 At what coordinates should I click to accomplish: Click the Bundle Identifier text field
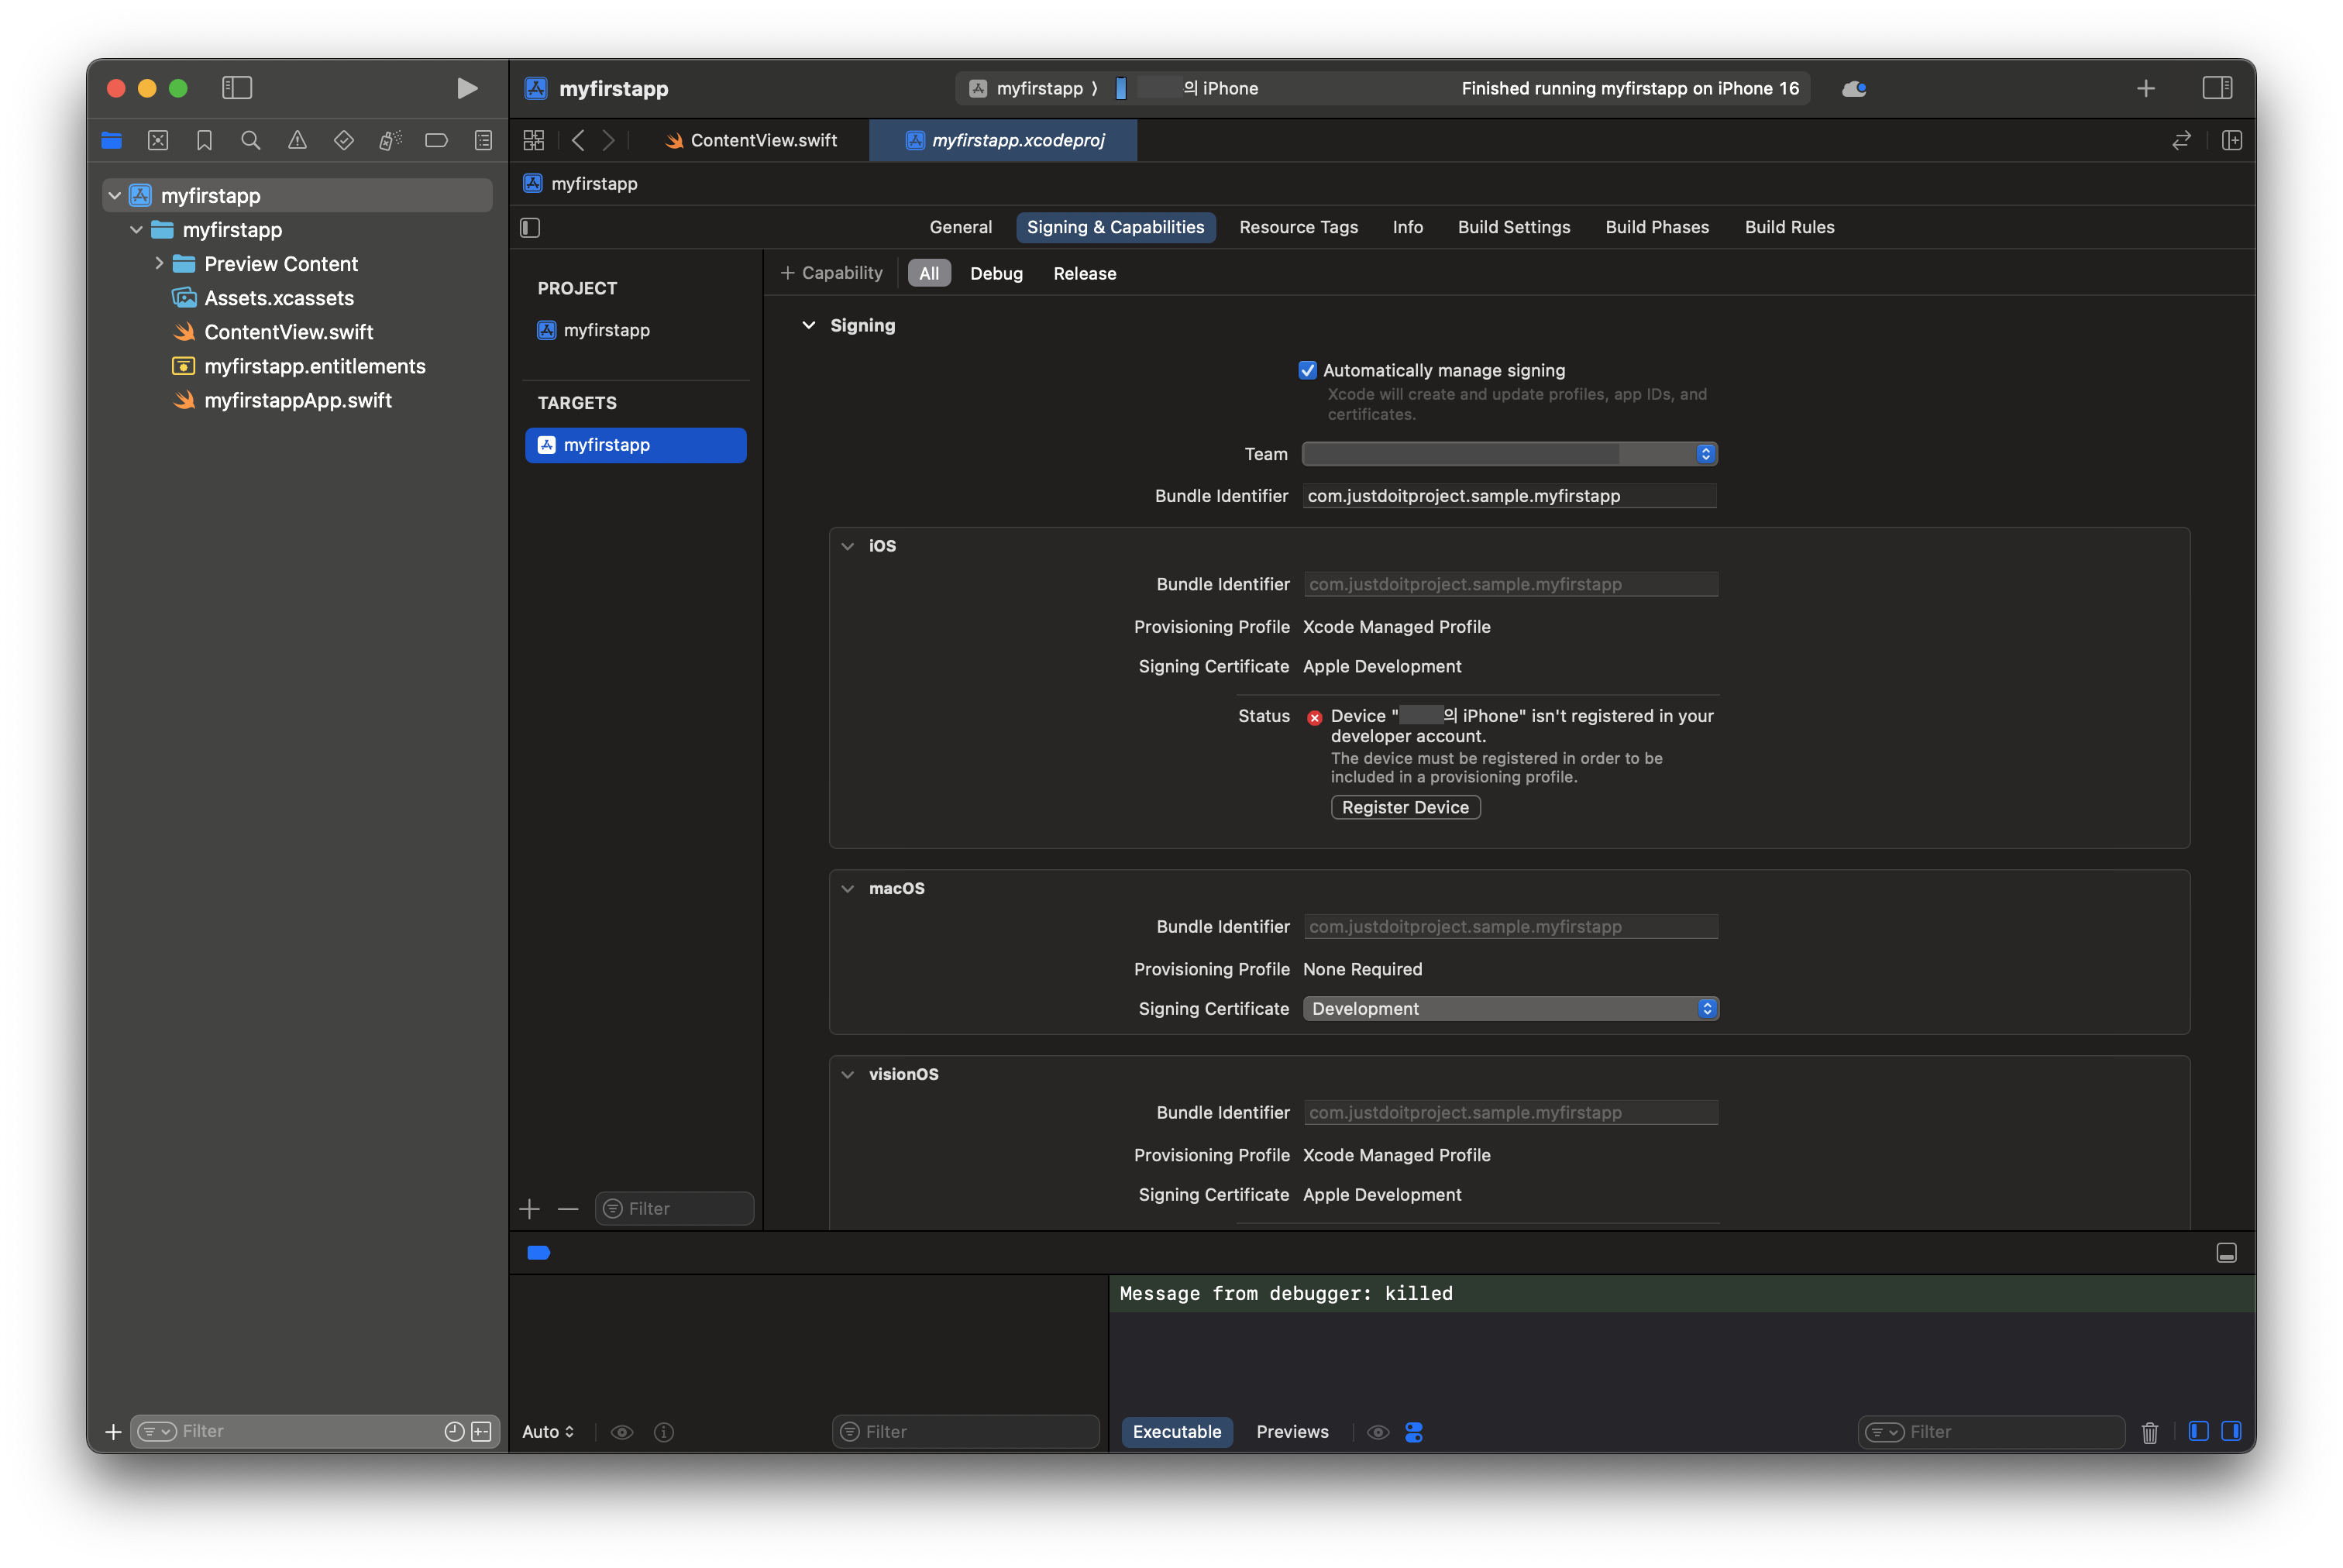pos(1508,496)
